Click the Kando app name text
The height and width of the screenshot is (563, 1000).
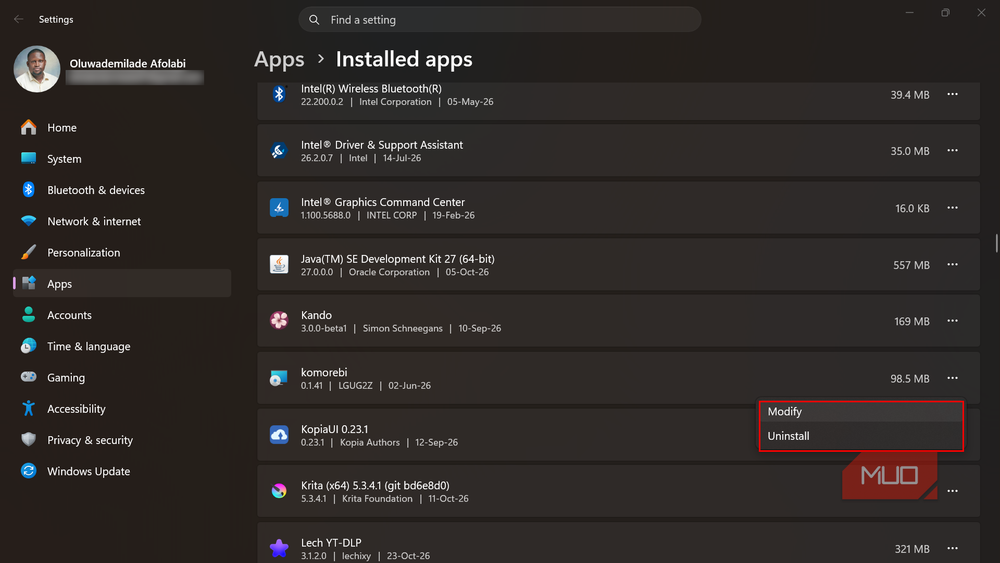click(x=316, y=315)
